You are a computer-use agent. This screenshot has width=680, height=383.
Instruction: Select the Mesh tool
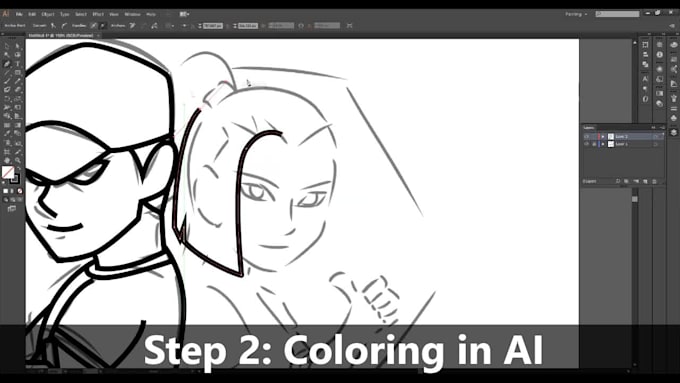coord(7,125)
